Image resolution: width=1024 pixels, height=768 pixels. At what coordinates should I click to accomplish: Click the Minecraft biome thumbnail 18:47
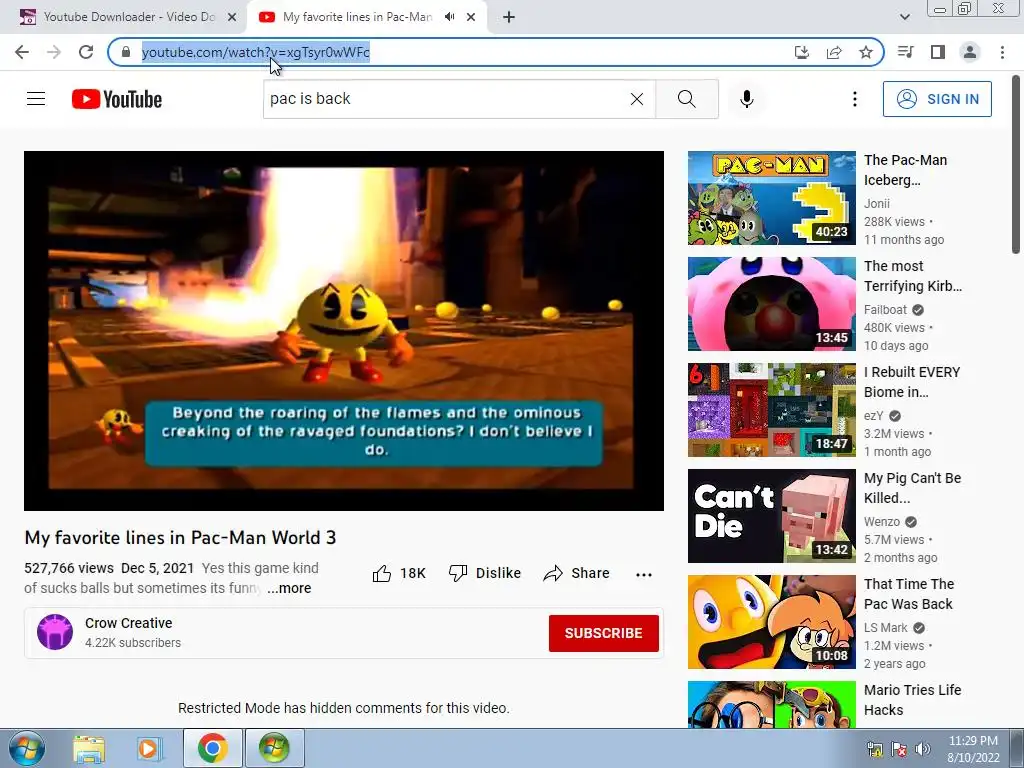point(771,410)
